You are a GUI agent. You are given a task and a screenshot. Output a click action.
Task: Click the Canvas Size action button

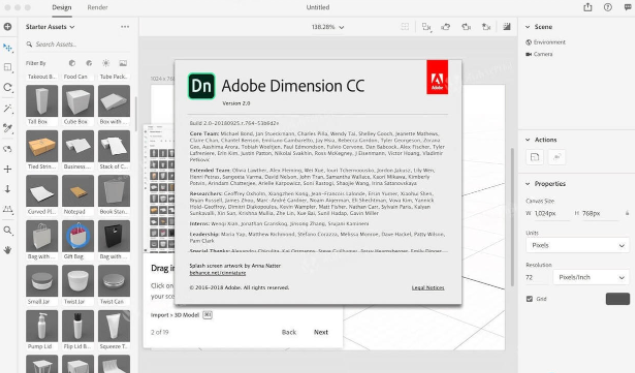[x=535, y=157]
